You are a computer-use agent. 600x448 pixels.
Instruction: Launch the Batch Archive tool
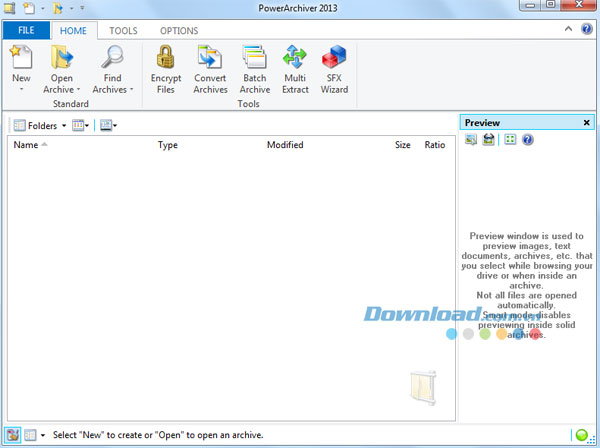click(255, 60)
